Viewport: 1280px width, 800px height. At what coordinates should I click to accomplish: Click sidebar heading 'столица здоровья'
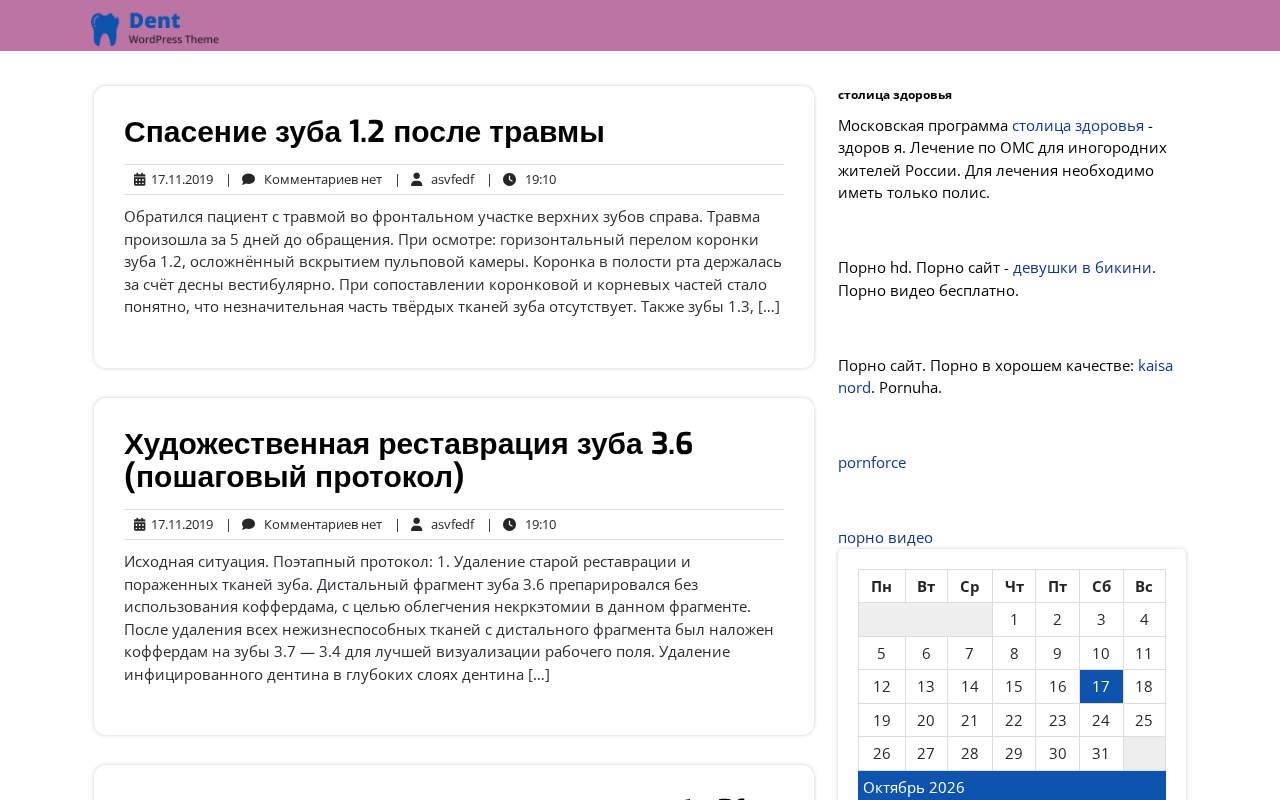[x=895, y=95]
